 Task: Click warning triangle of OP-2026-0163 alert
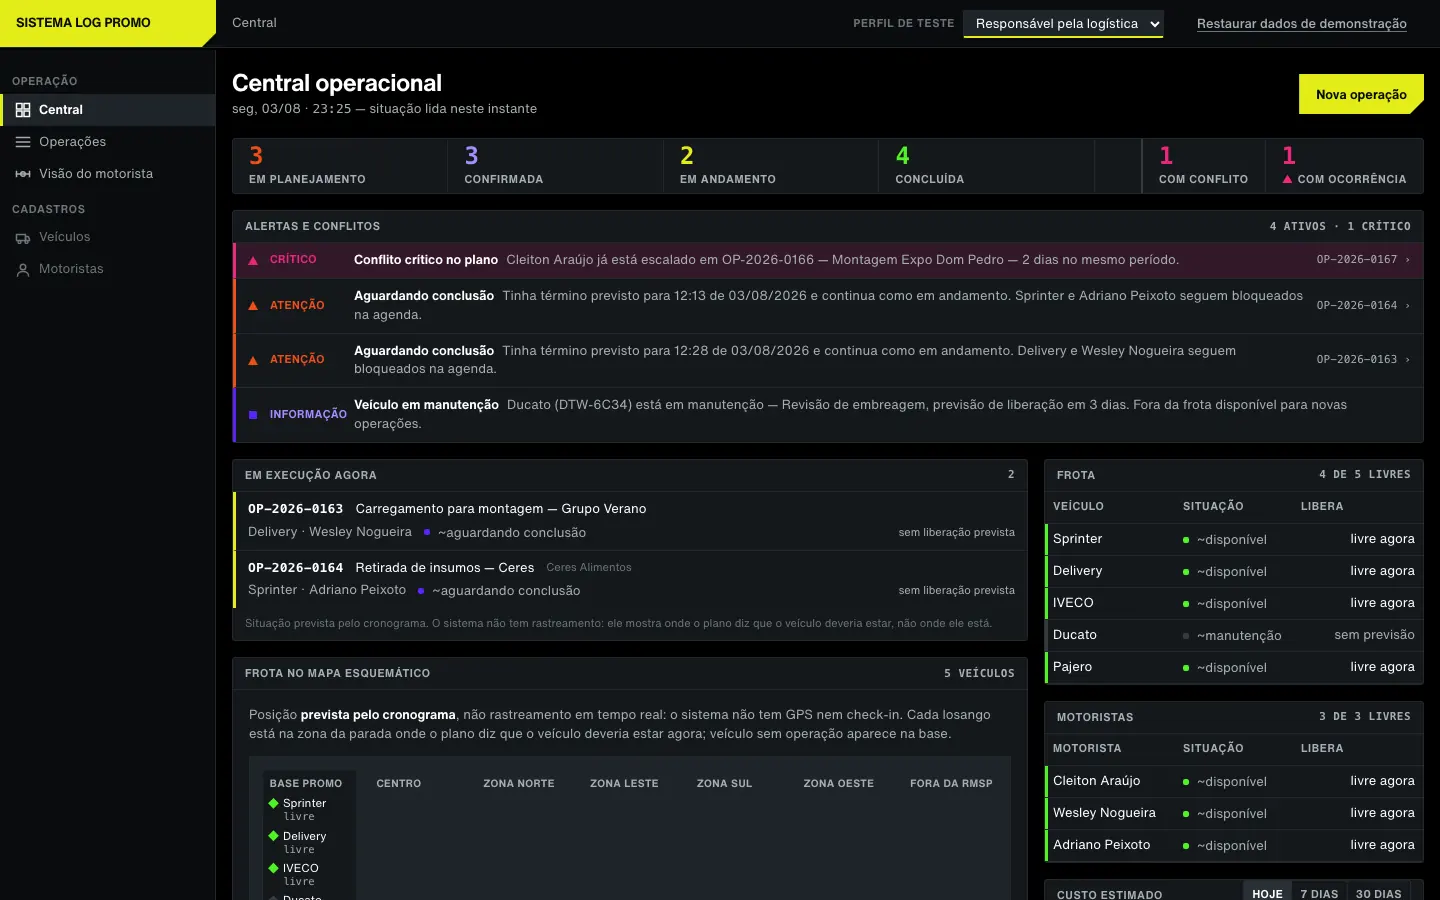coord(253,360)
